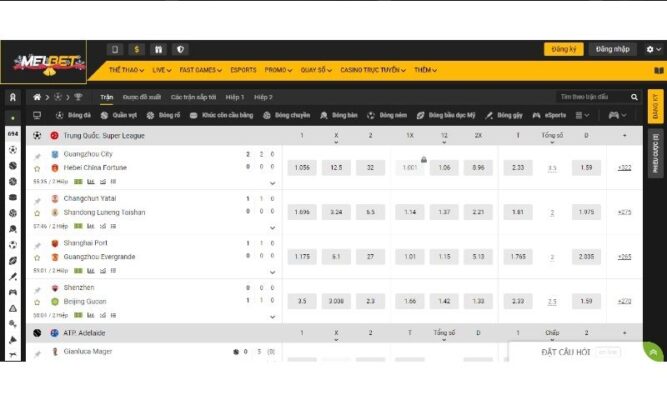Open the THỂ THAO menu
The width and height of the screenshot is (667, 400).
pyautogui.click(x=126, y=70)
